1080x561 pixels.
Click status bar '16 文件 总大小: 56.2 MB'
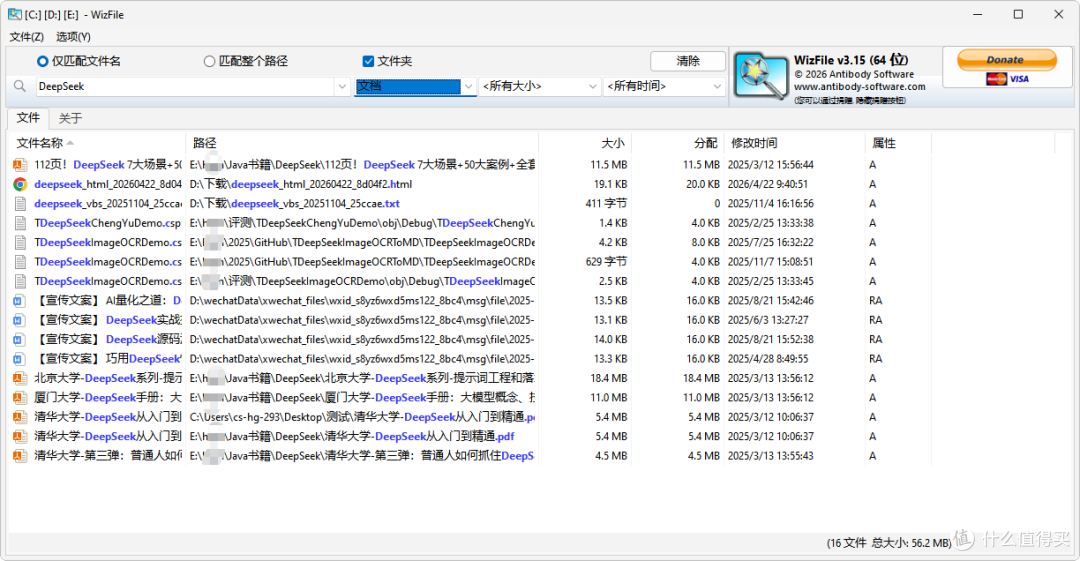(889, 543)
